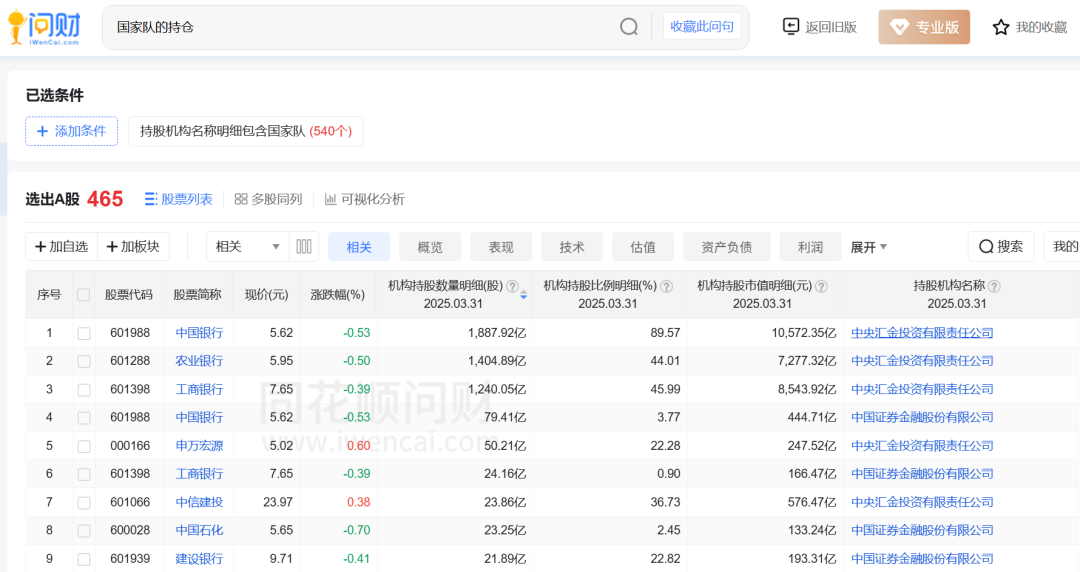Switch to the 资产负债 tab
This screenshot has height=572, width=1080.
tap(727, 247)
